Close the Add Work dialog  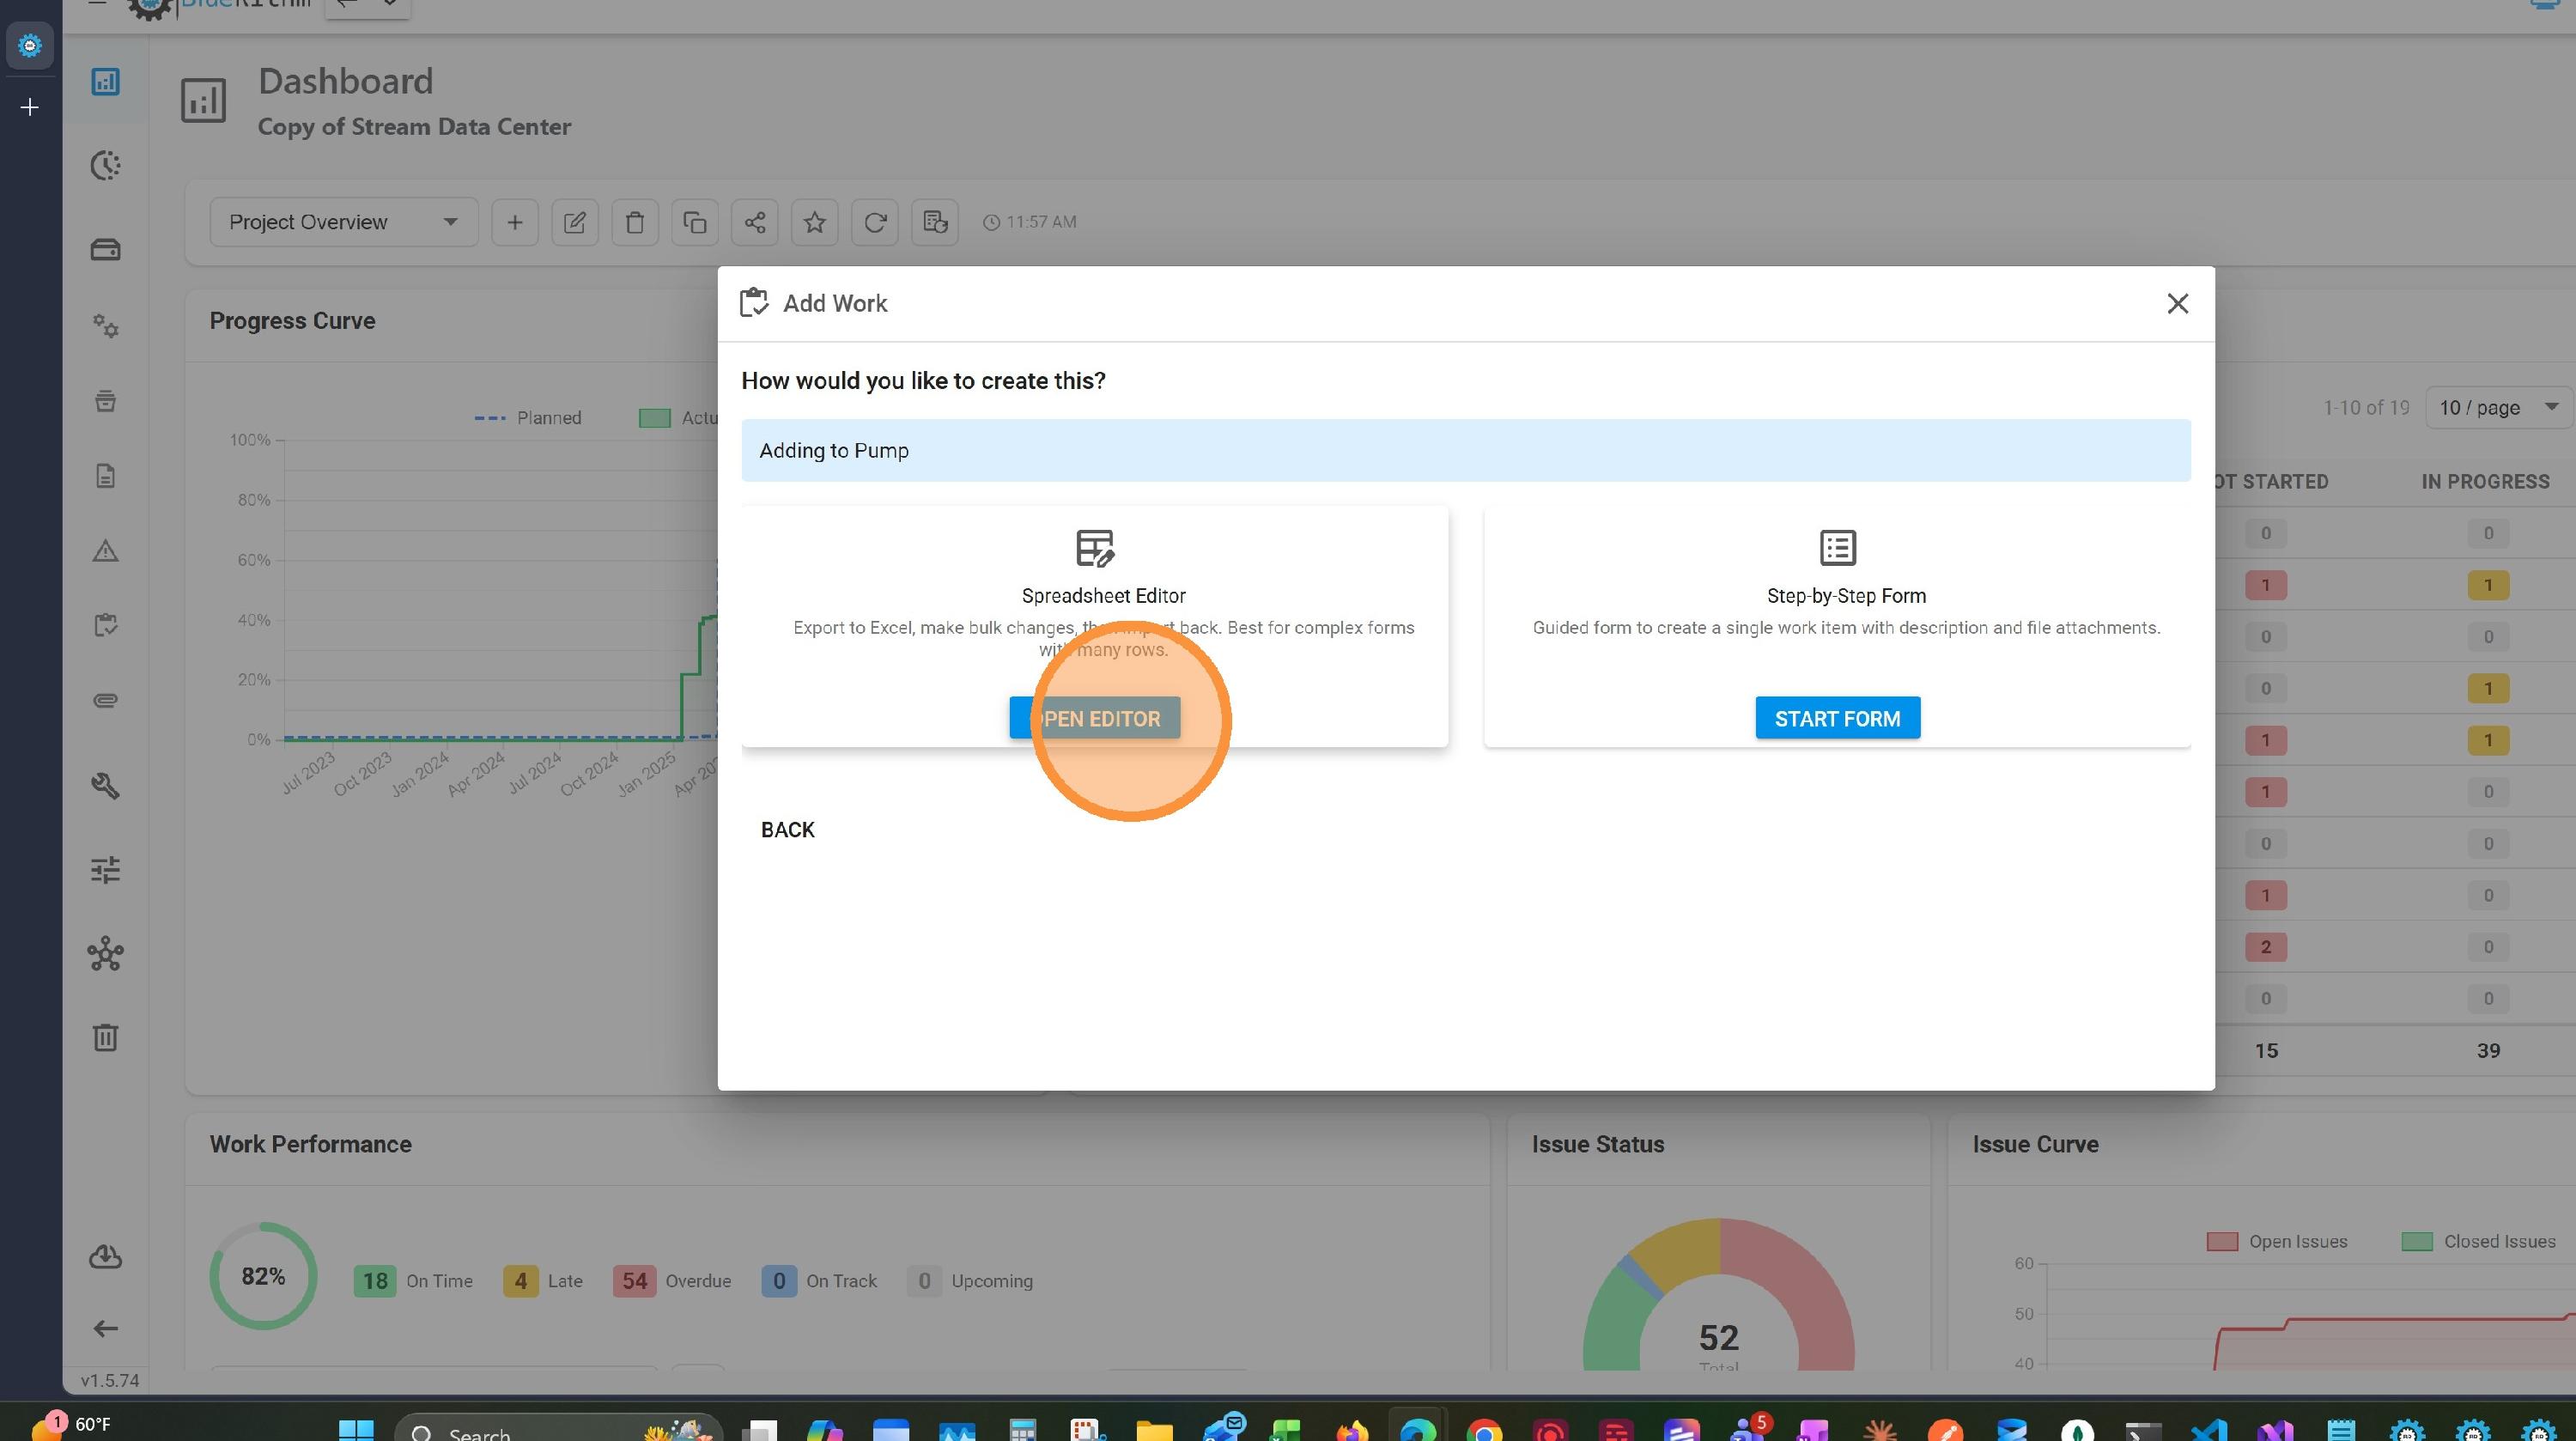(x=2177, y=303)
